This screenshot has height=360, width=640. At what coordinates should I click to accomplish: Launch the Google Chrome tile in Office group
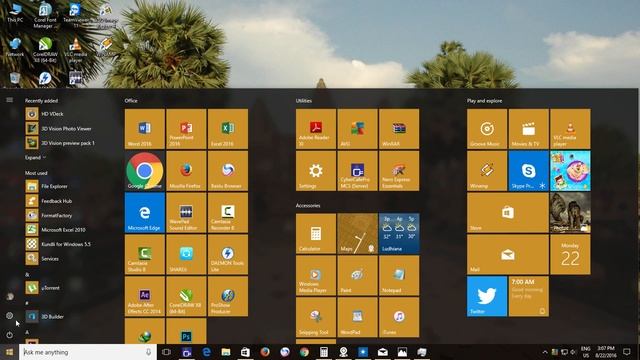click(145, 171)
